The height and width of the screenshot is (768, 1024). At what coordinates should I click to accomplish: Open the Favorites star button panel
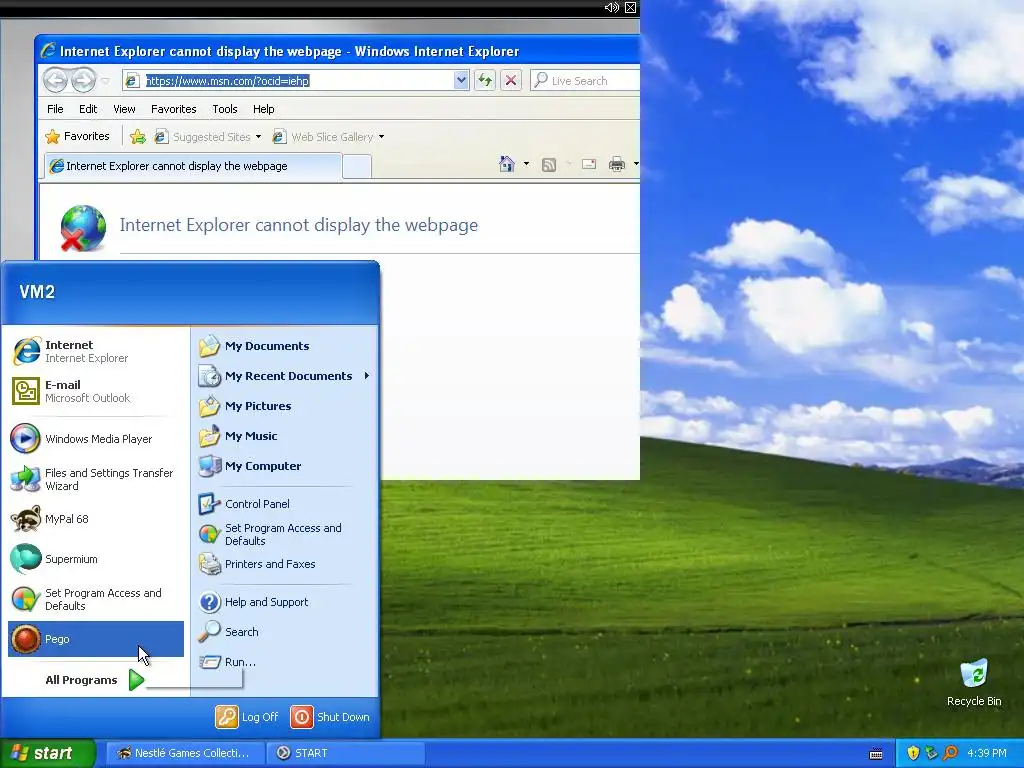77,136
